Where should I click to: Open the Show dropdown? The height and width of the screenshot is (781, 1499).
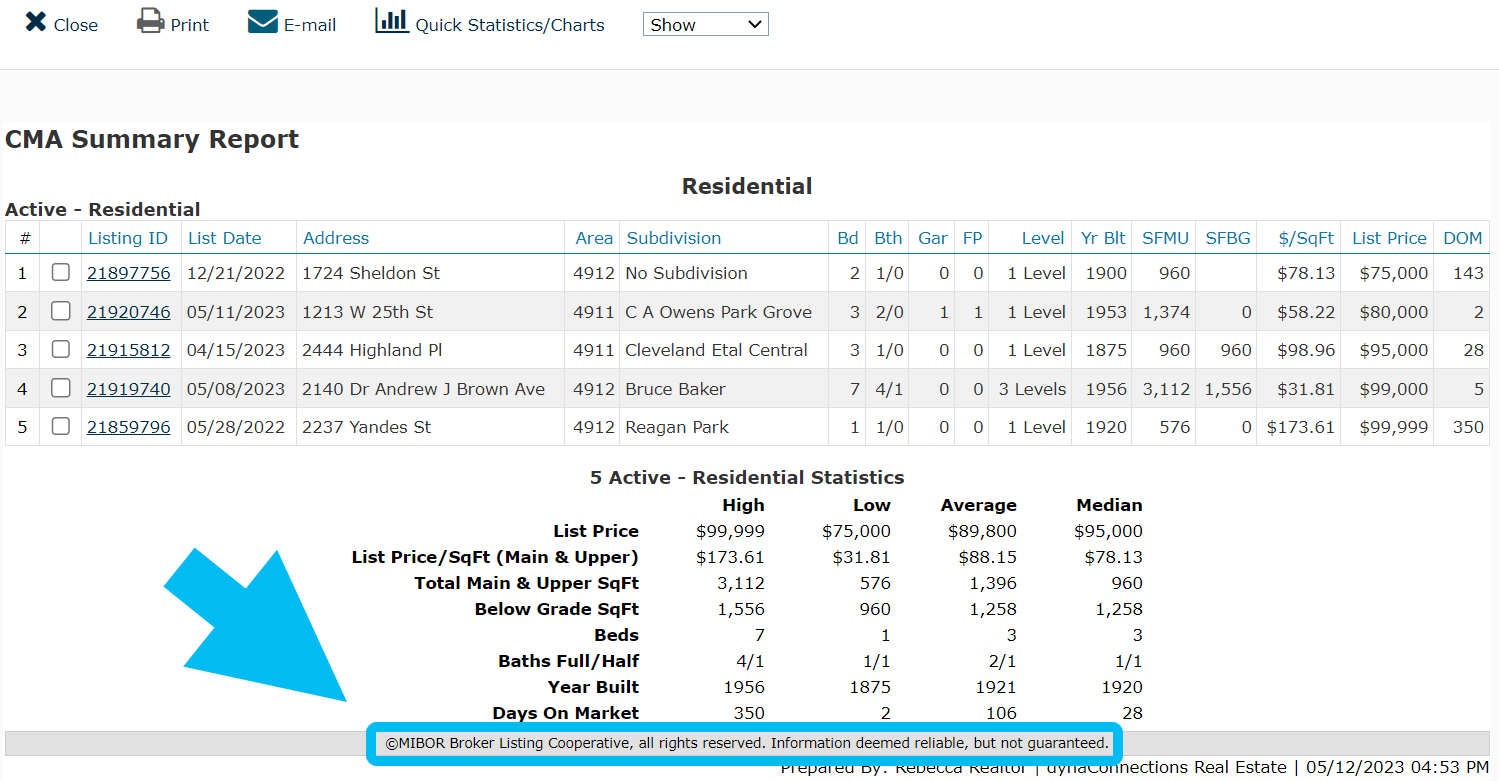pos(706,25)
